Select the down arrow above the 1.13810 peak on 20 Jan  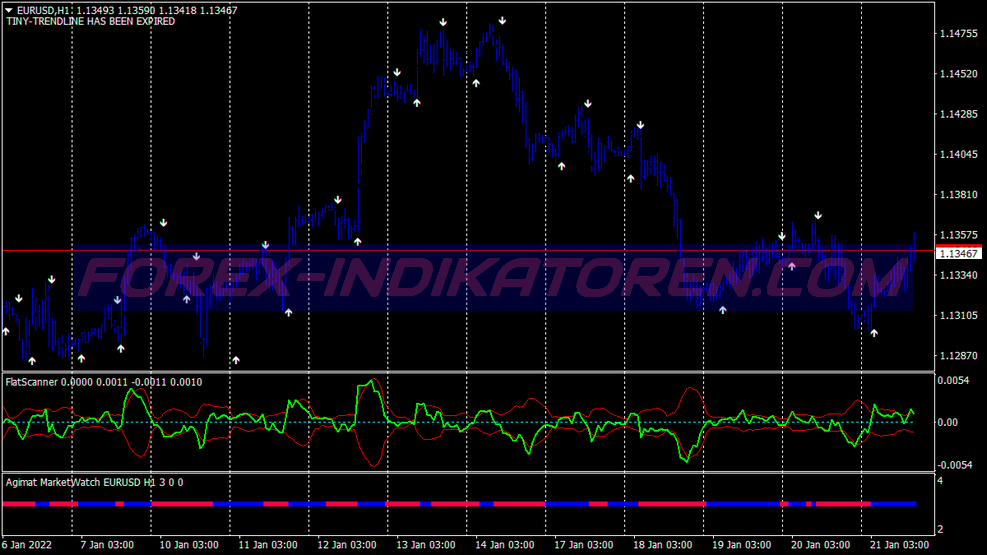(818, 215)
